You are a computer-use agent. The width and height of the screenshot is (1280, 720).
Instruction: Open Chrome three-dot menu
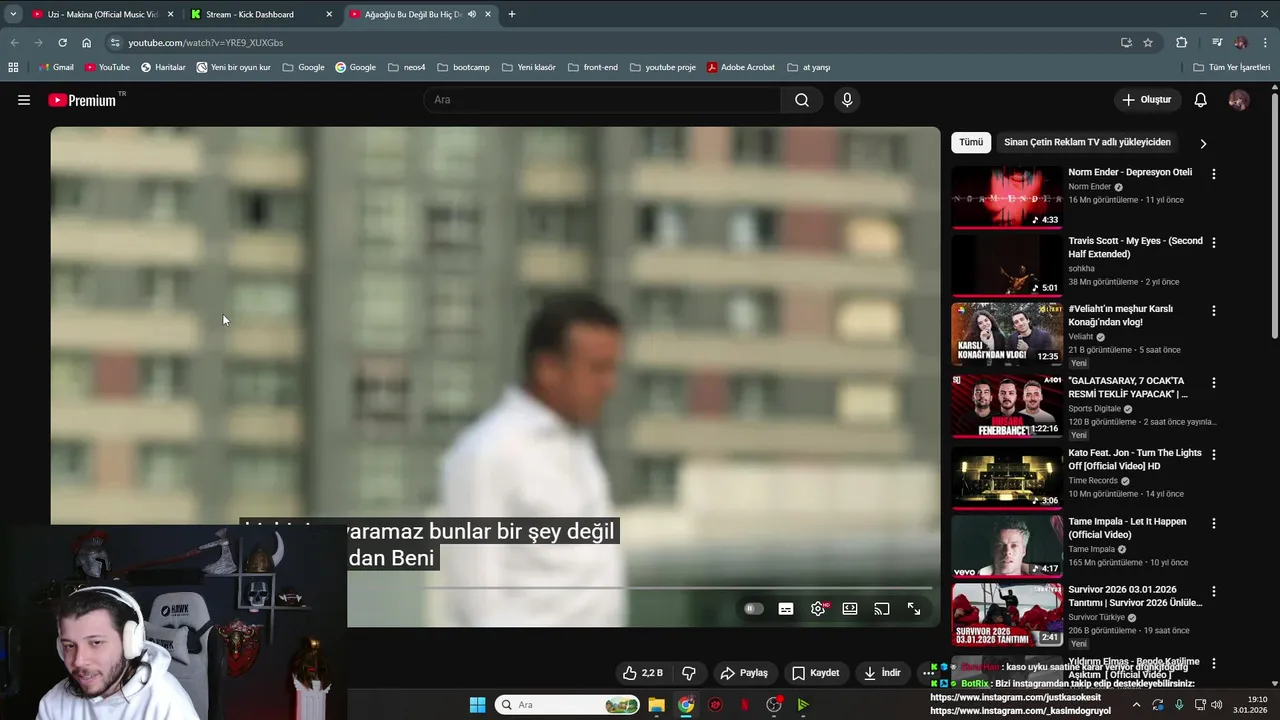click(x=1266, y=43)
